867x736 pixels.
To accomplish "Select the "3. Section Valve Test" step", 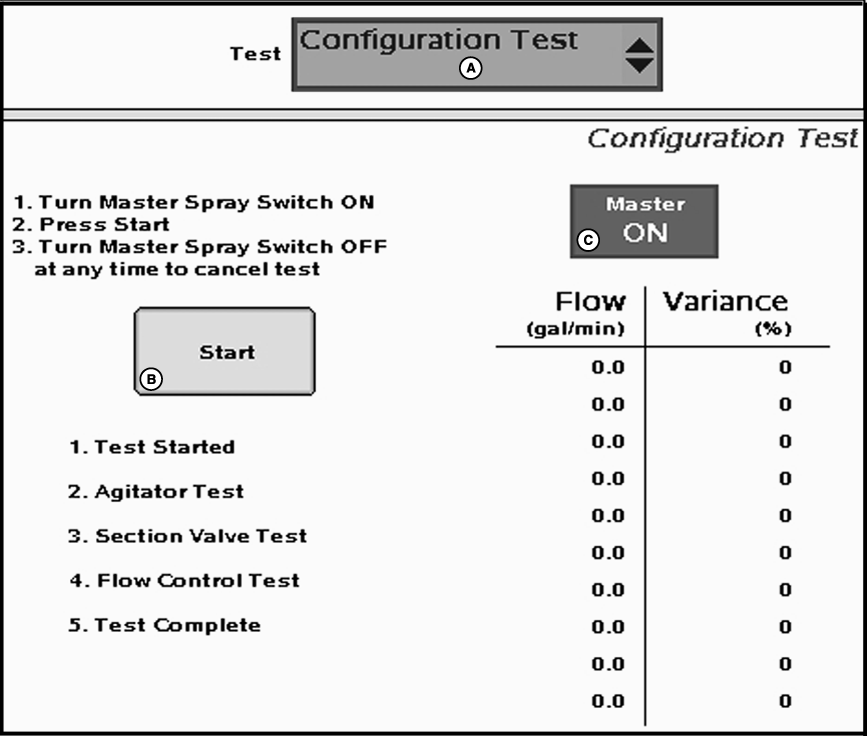I will [187, 536].
